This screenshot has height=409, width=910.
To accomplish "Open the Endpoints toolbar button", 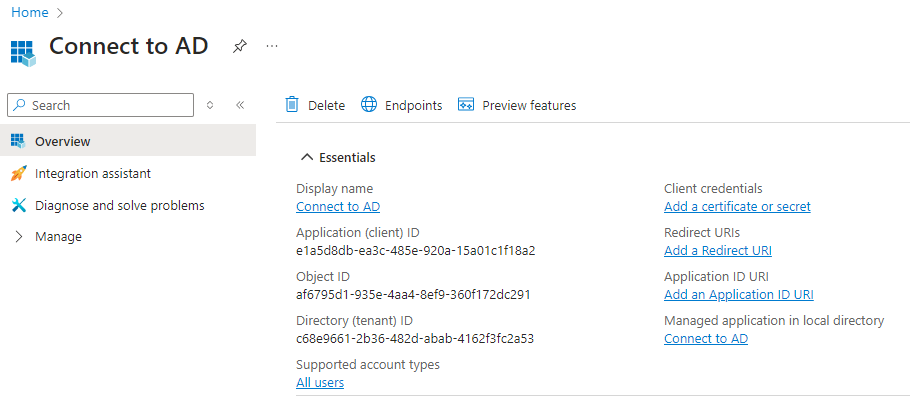I will click(402, 105).
